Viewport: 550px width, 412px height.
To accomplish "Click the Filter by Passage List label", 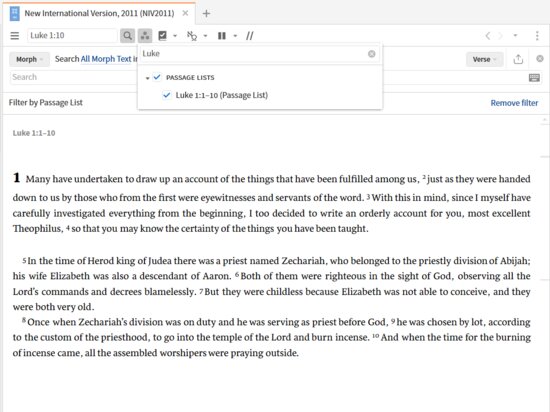I will (x=46, y=103).
